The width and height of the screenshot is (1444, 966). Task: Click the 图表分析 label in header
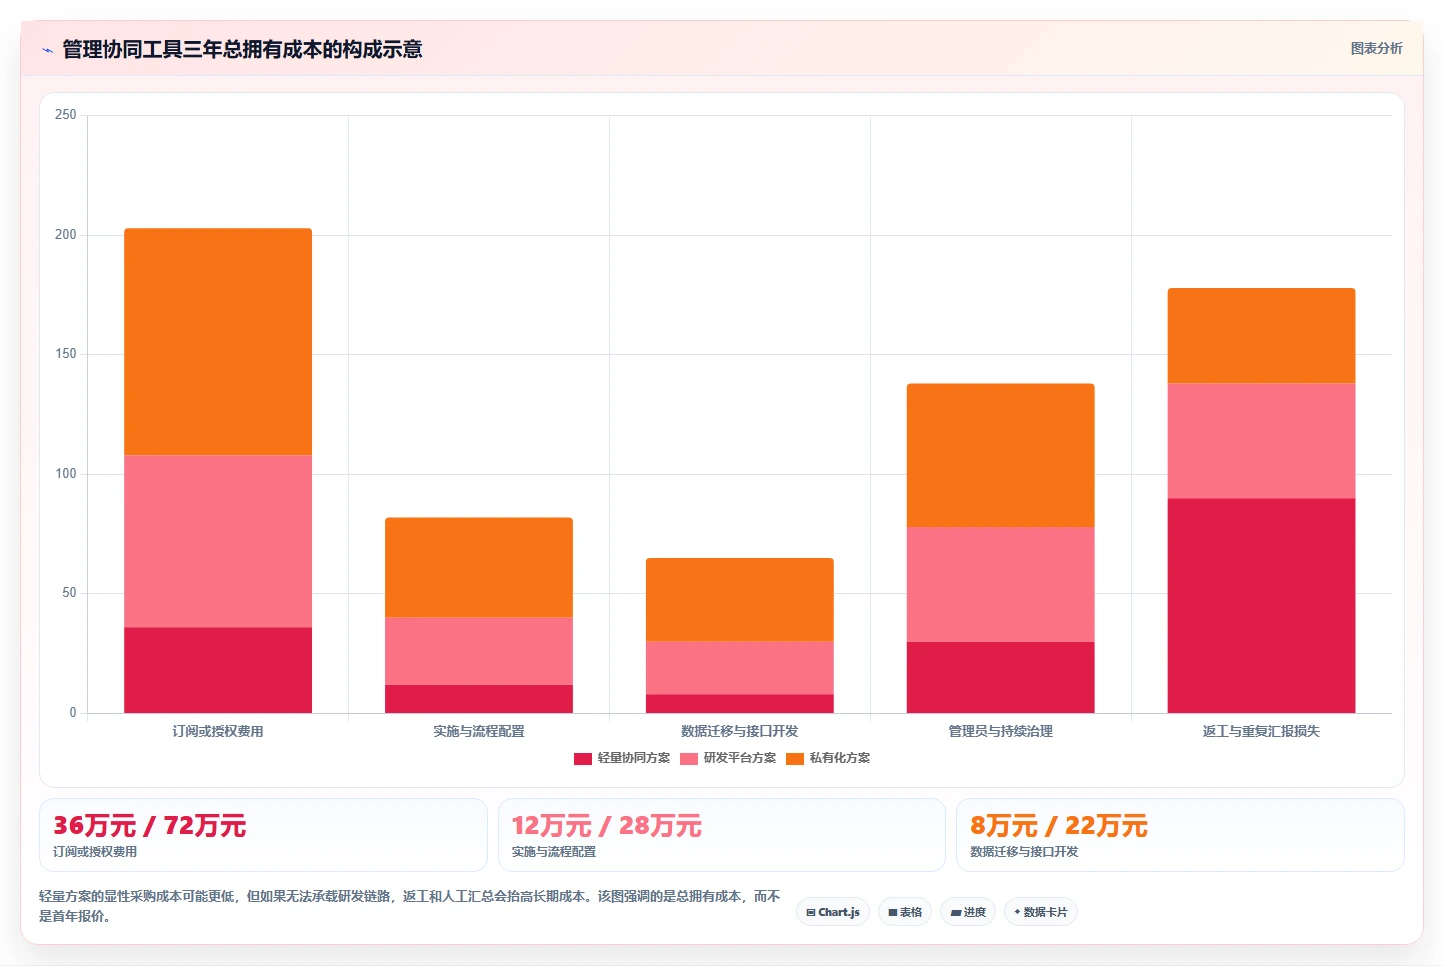point(1376,48)
